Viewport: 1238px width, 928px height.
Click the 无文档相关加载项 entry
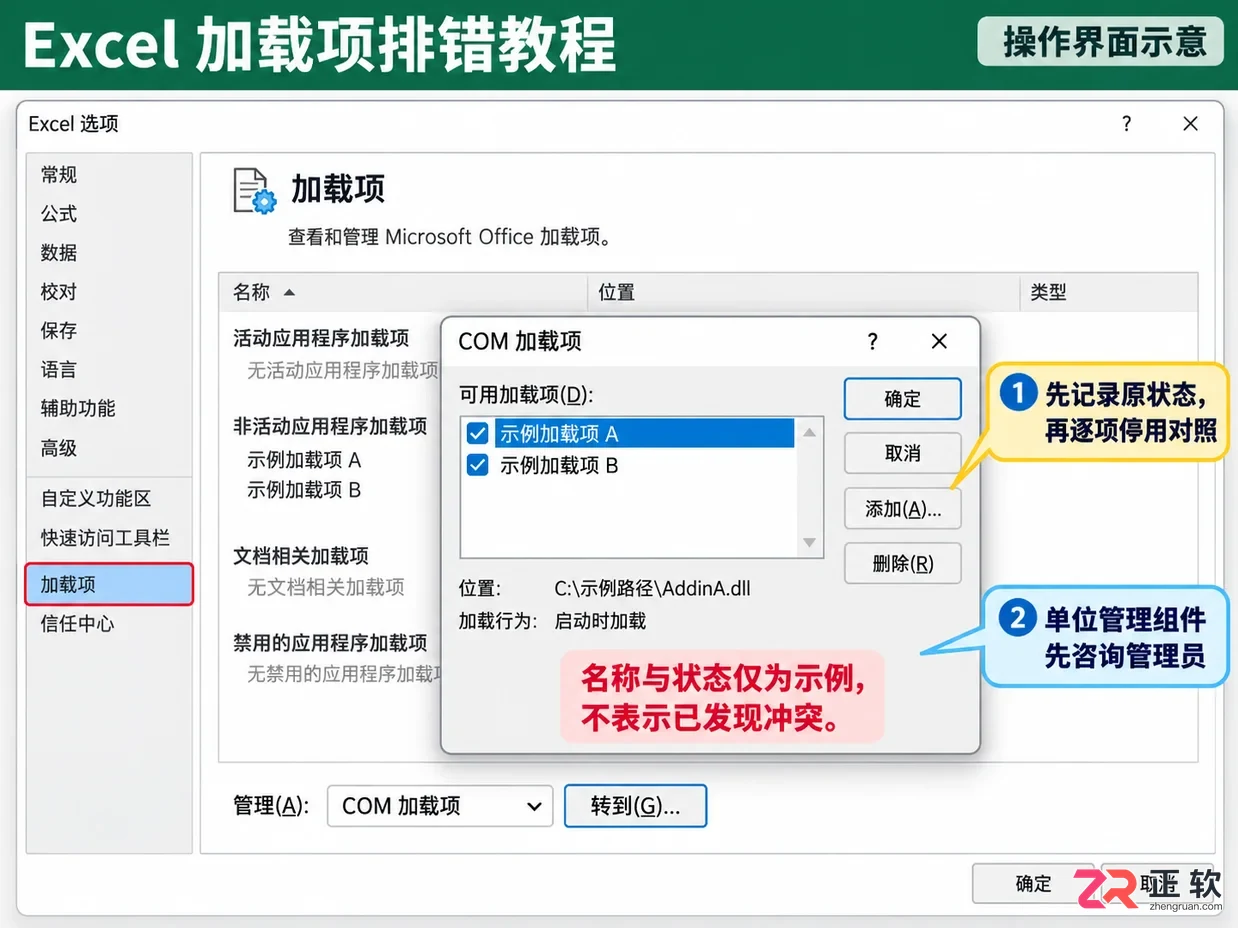pyautogui.click(x=326, y=587)
